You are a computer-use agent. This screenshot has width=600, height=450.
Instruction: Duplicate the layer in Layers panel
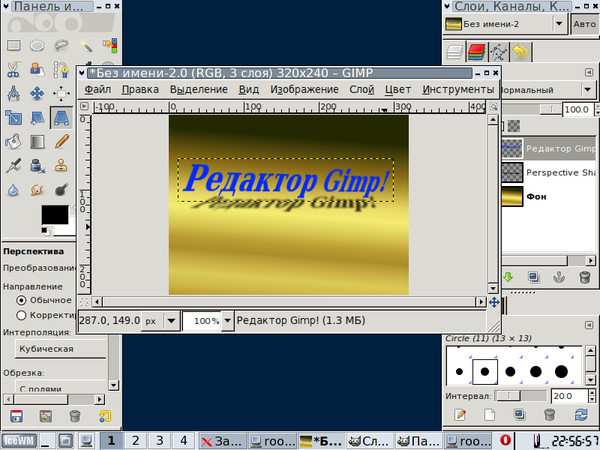pyautogui.click(x=533, y=277)
